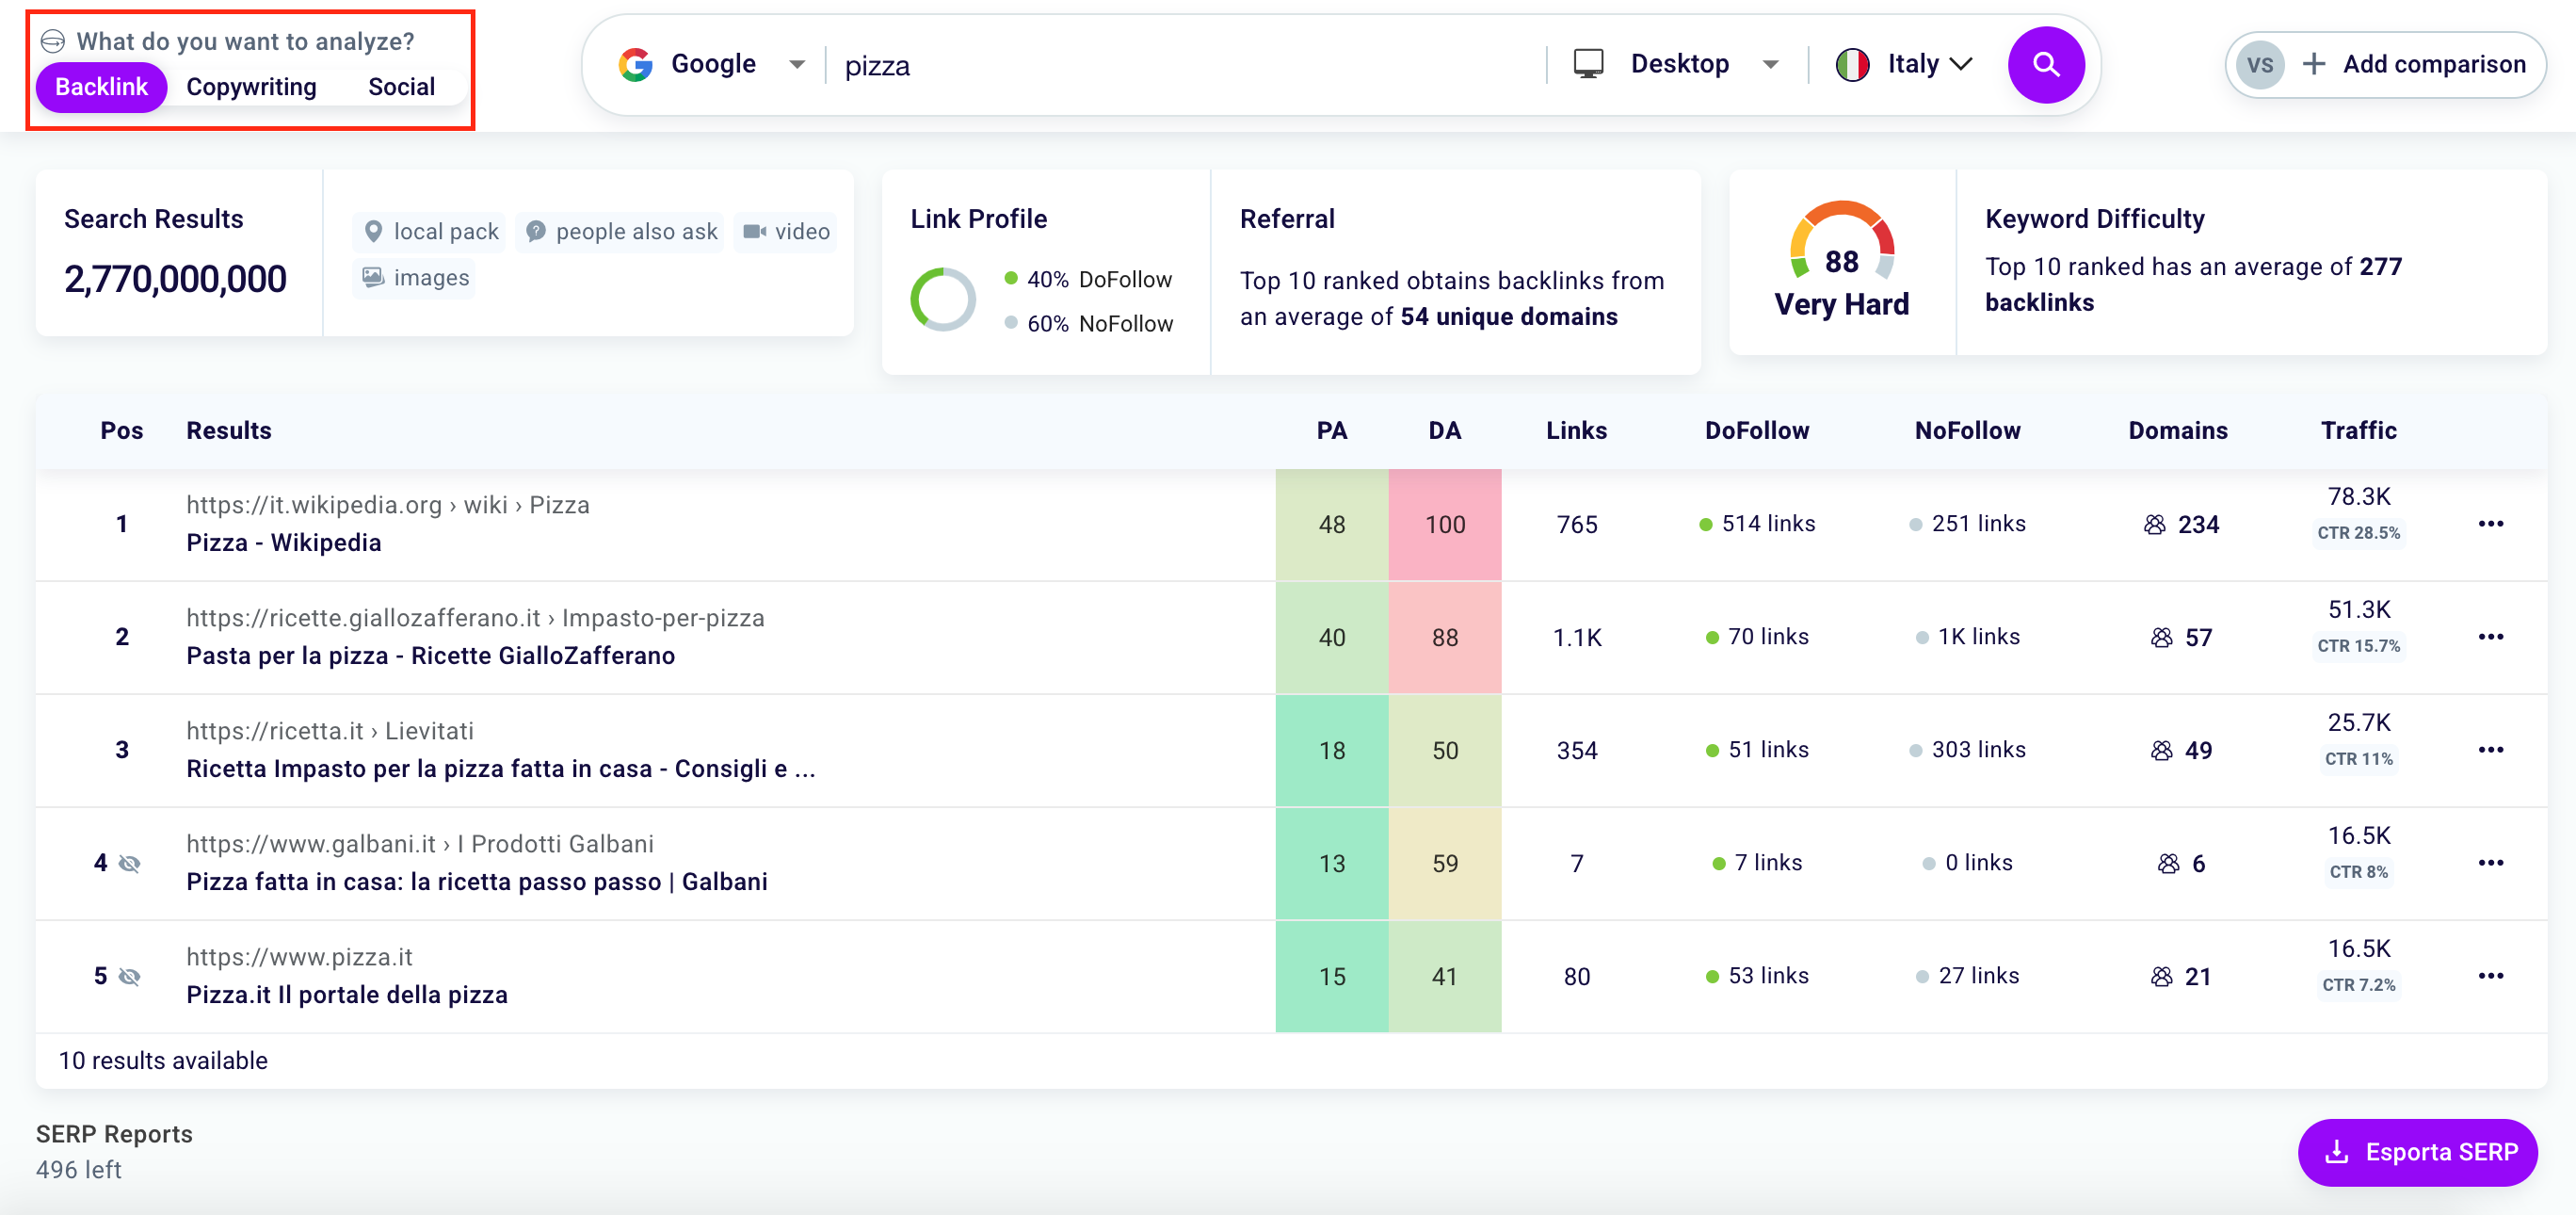Click the Esporta SERP button
Viewport: 2576px width, 1215px height.
(2417, 1152)
